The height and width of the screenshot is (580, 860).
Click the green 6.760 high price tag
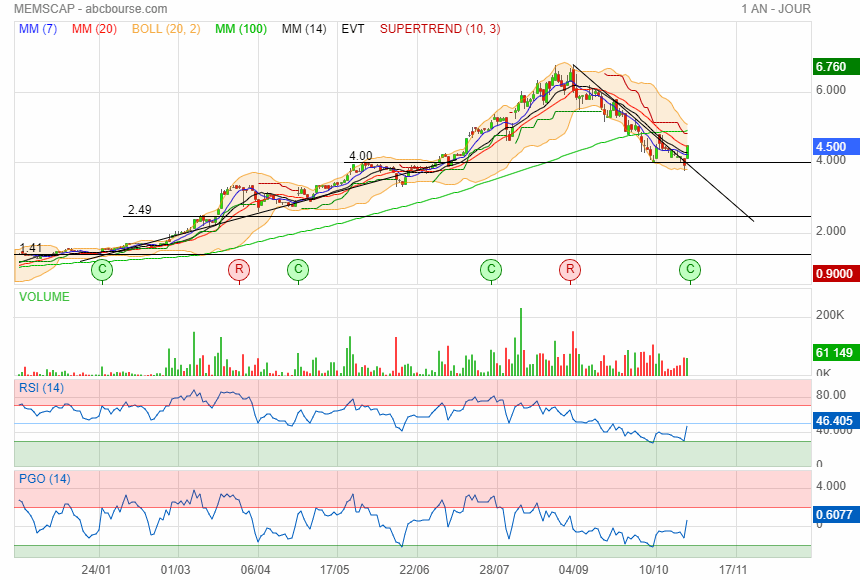point(835,67)
